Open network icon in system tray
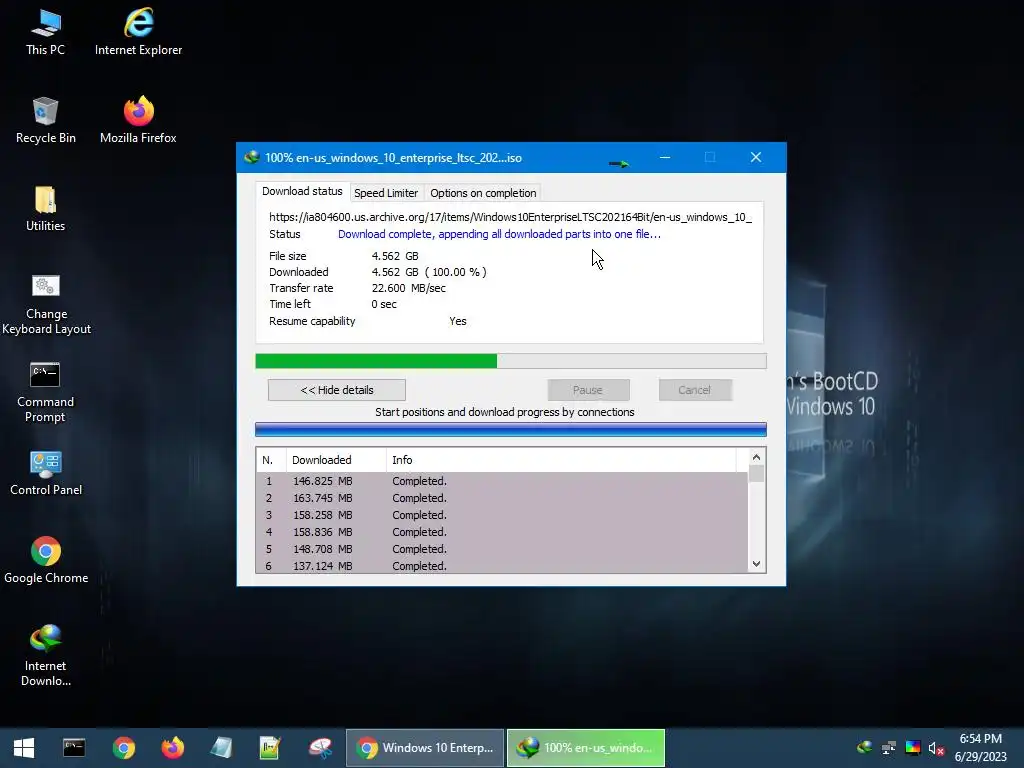The width and height of the screenshot is (1024, 768). pos(888,748)
